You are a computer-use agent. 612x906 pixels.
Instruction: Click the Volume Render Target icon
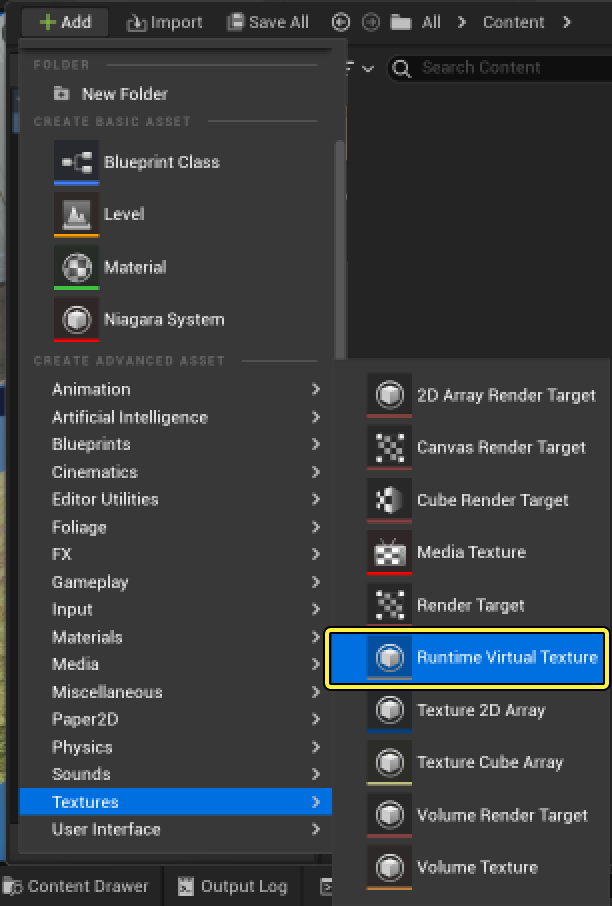pyautogui.click(x=390, y=815)
